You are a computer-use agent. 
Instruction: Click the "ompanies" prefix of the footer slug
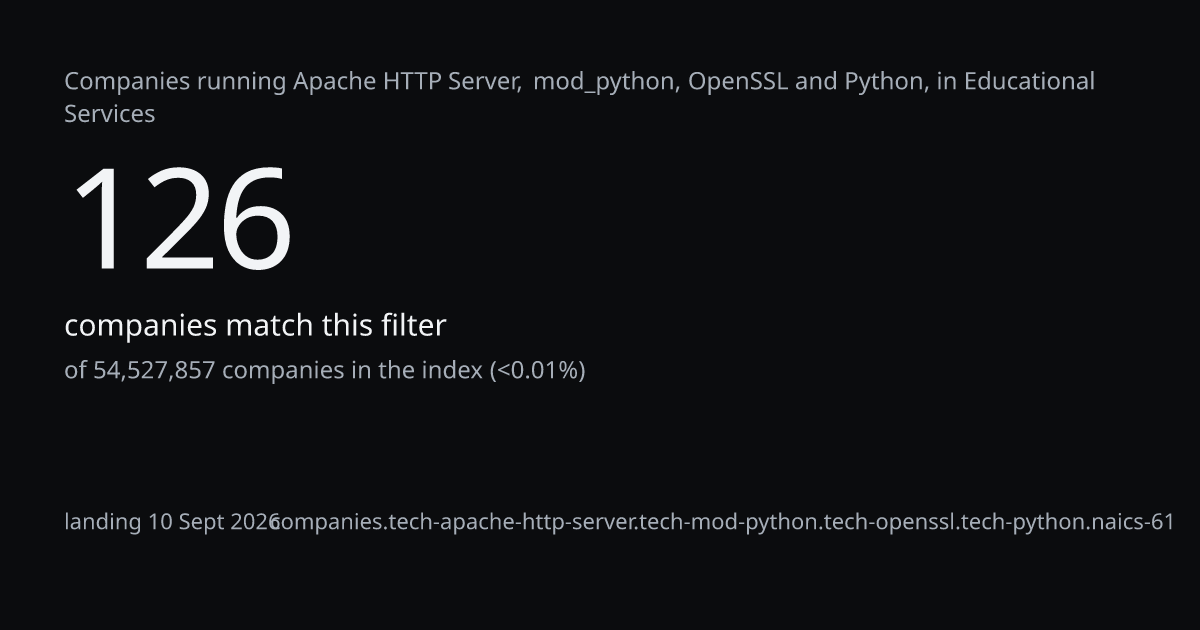coord(330,522)
